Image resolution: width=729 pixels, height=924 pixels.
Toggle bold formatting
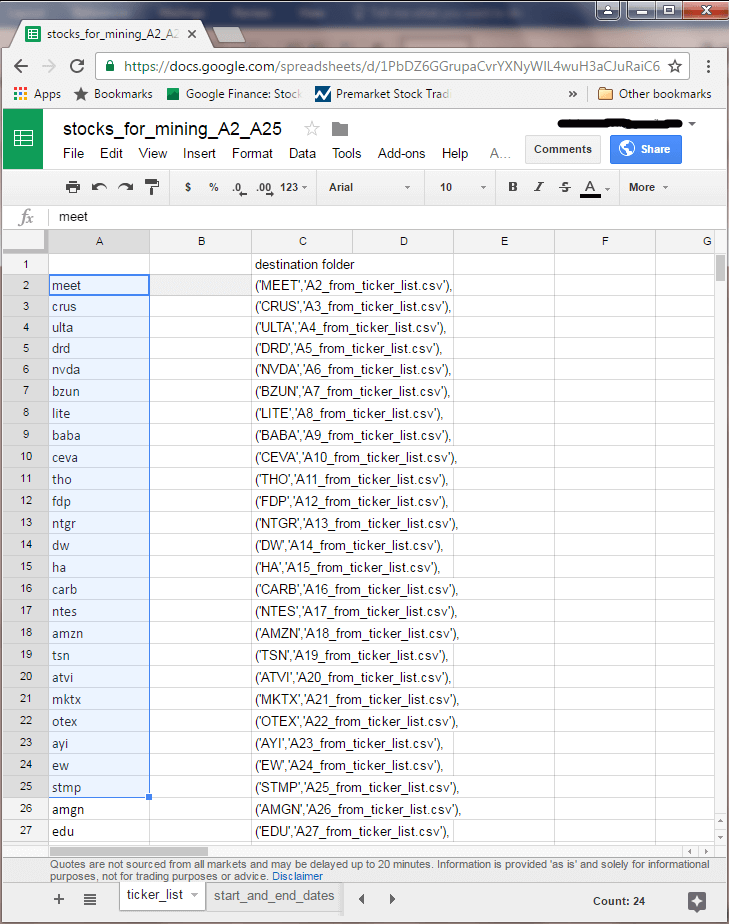513,187
